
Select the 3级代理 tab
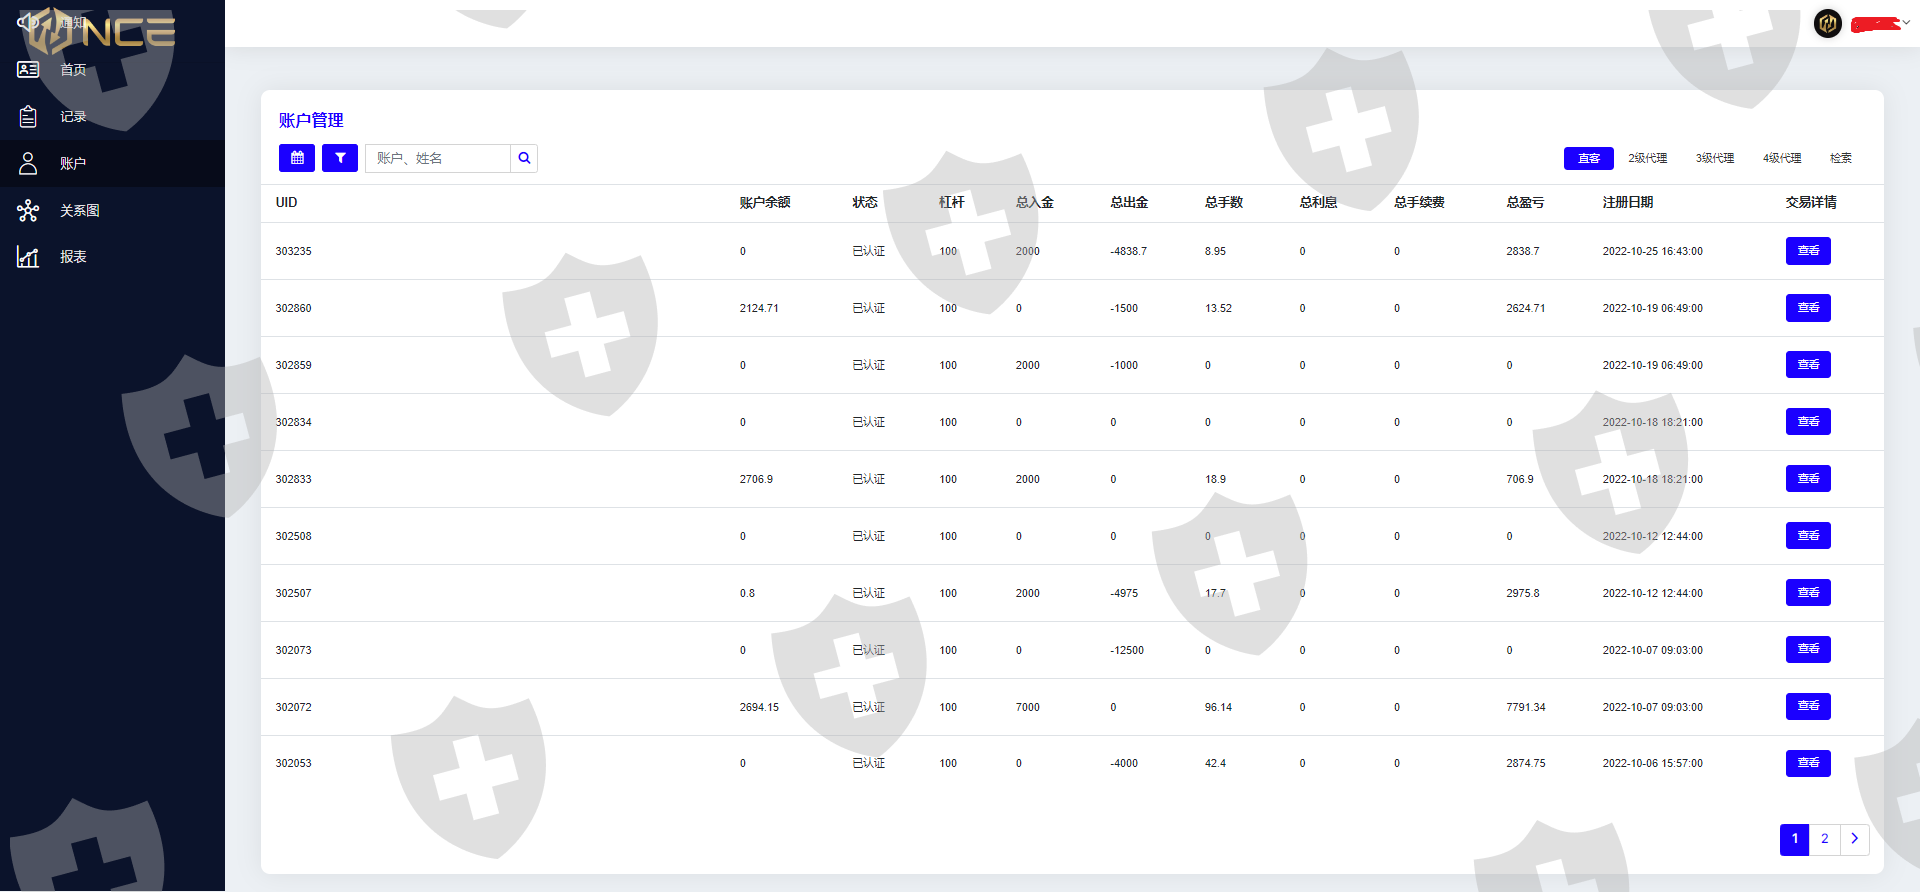(x=1714, y=158)
